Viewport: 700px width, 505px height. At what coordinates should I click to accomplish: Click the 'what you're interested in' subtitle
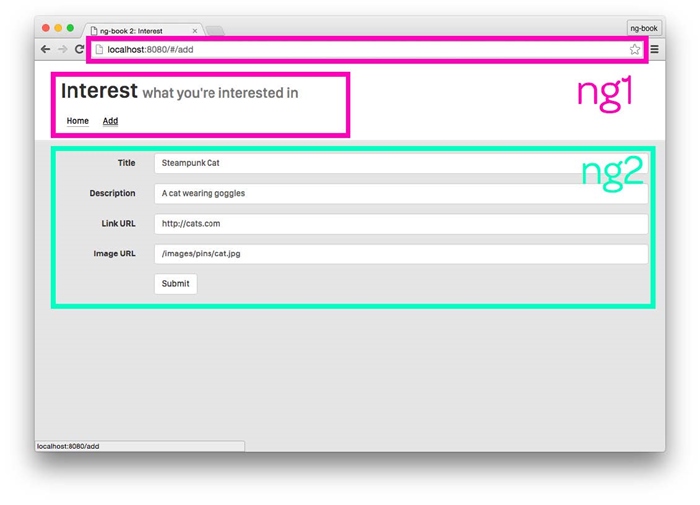220,93
